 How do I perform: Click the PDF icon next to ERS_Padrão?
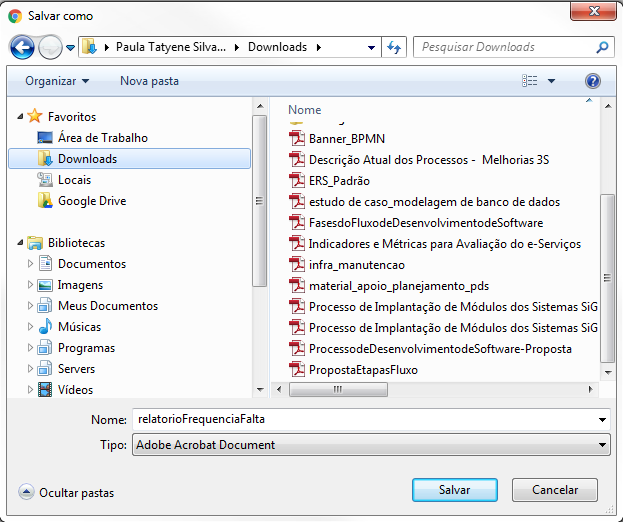tap(296, 180)
